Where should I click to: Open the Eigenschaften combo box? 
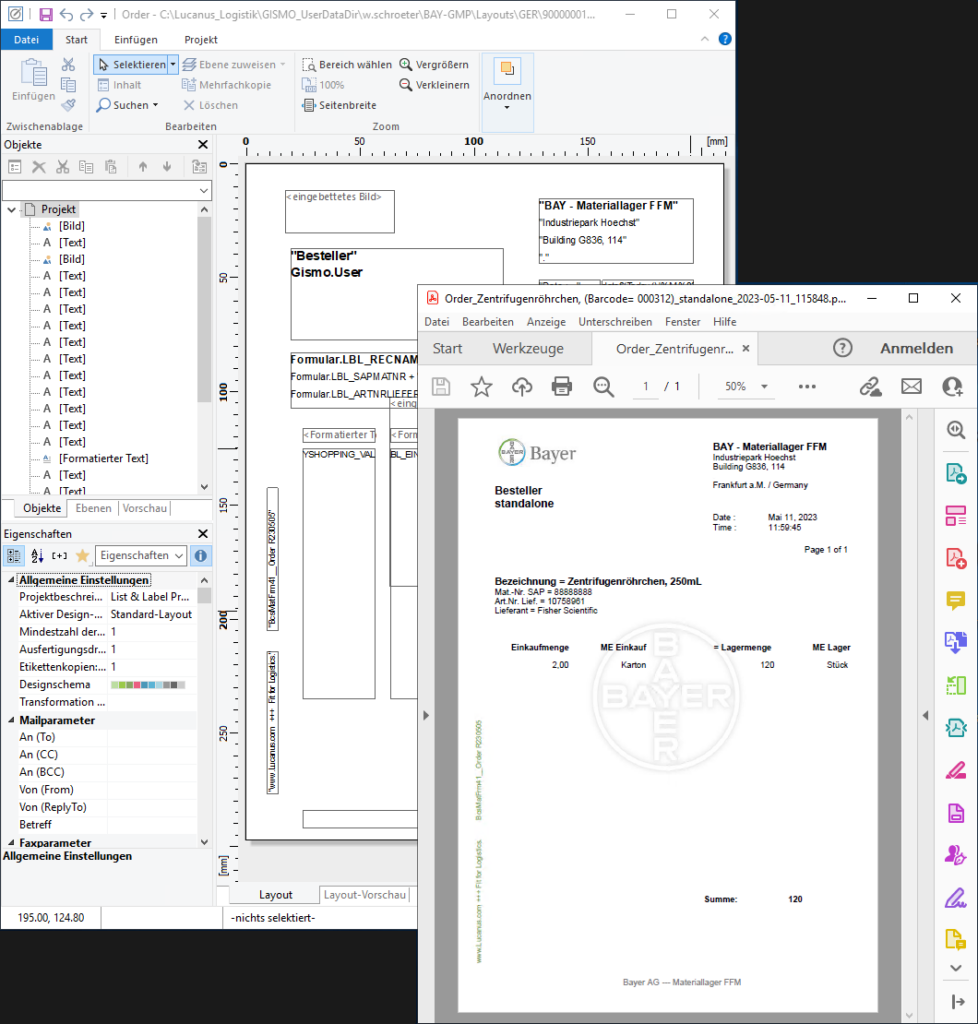pyautogui.click(x=141, y=556)
